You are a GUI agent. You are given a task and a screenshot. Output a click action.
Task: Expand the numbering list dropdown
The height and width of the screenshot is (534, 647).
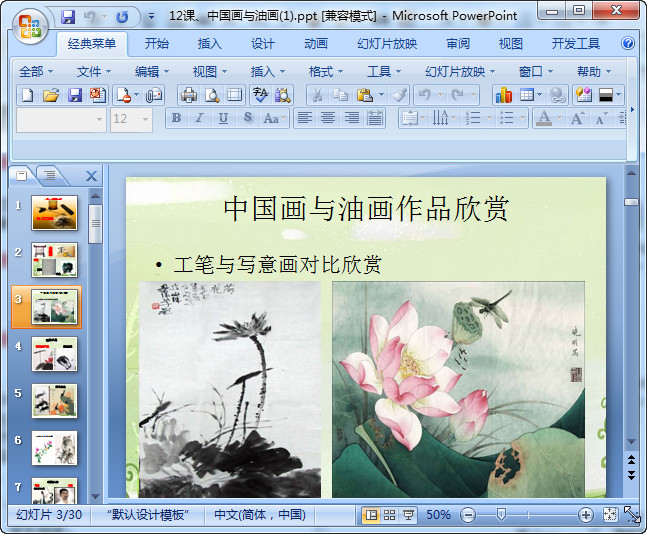(489, 118)
